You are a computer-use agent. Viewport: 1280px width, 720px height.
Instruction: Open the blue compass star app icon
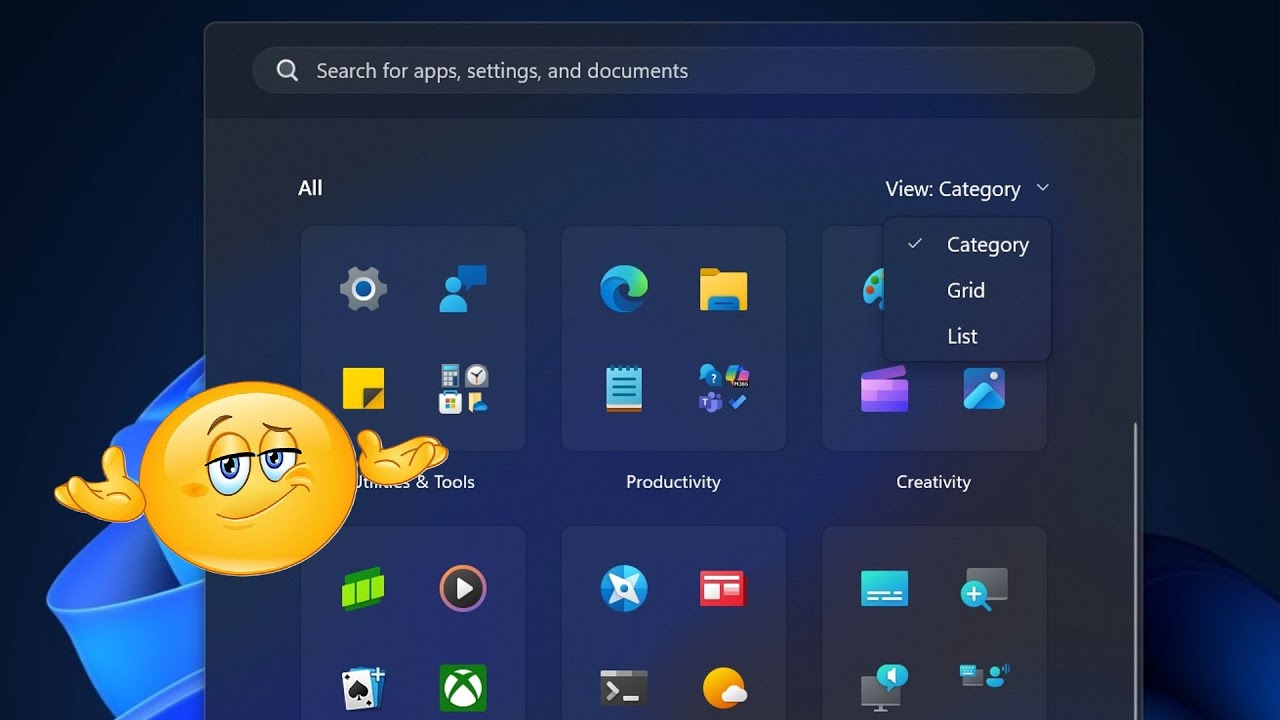click(x=624, y=589)
